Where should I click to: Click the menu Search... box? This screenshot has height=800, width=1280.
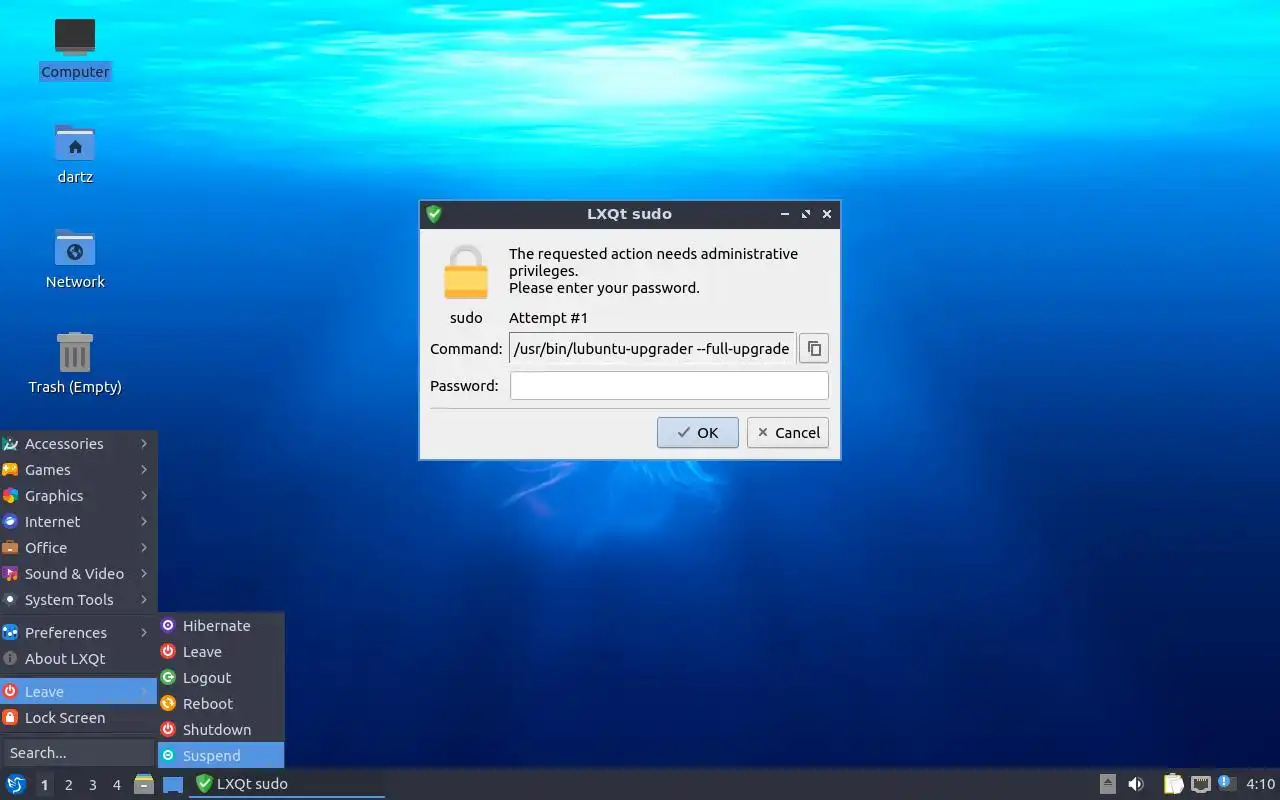tap(78, 753)
